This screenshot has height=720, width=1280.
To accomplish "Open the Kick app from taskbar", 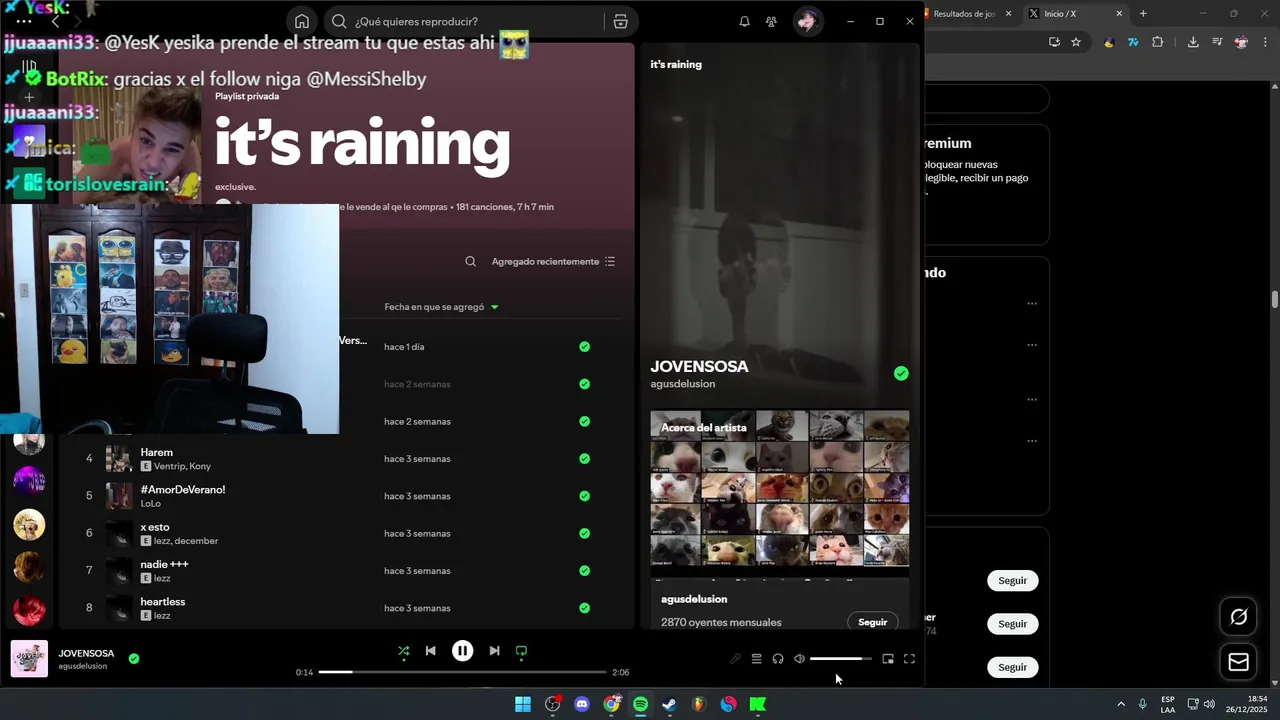I will coord(758,704).
